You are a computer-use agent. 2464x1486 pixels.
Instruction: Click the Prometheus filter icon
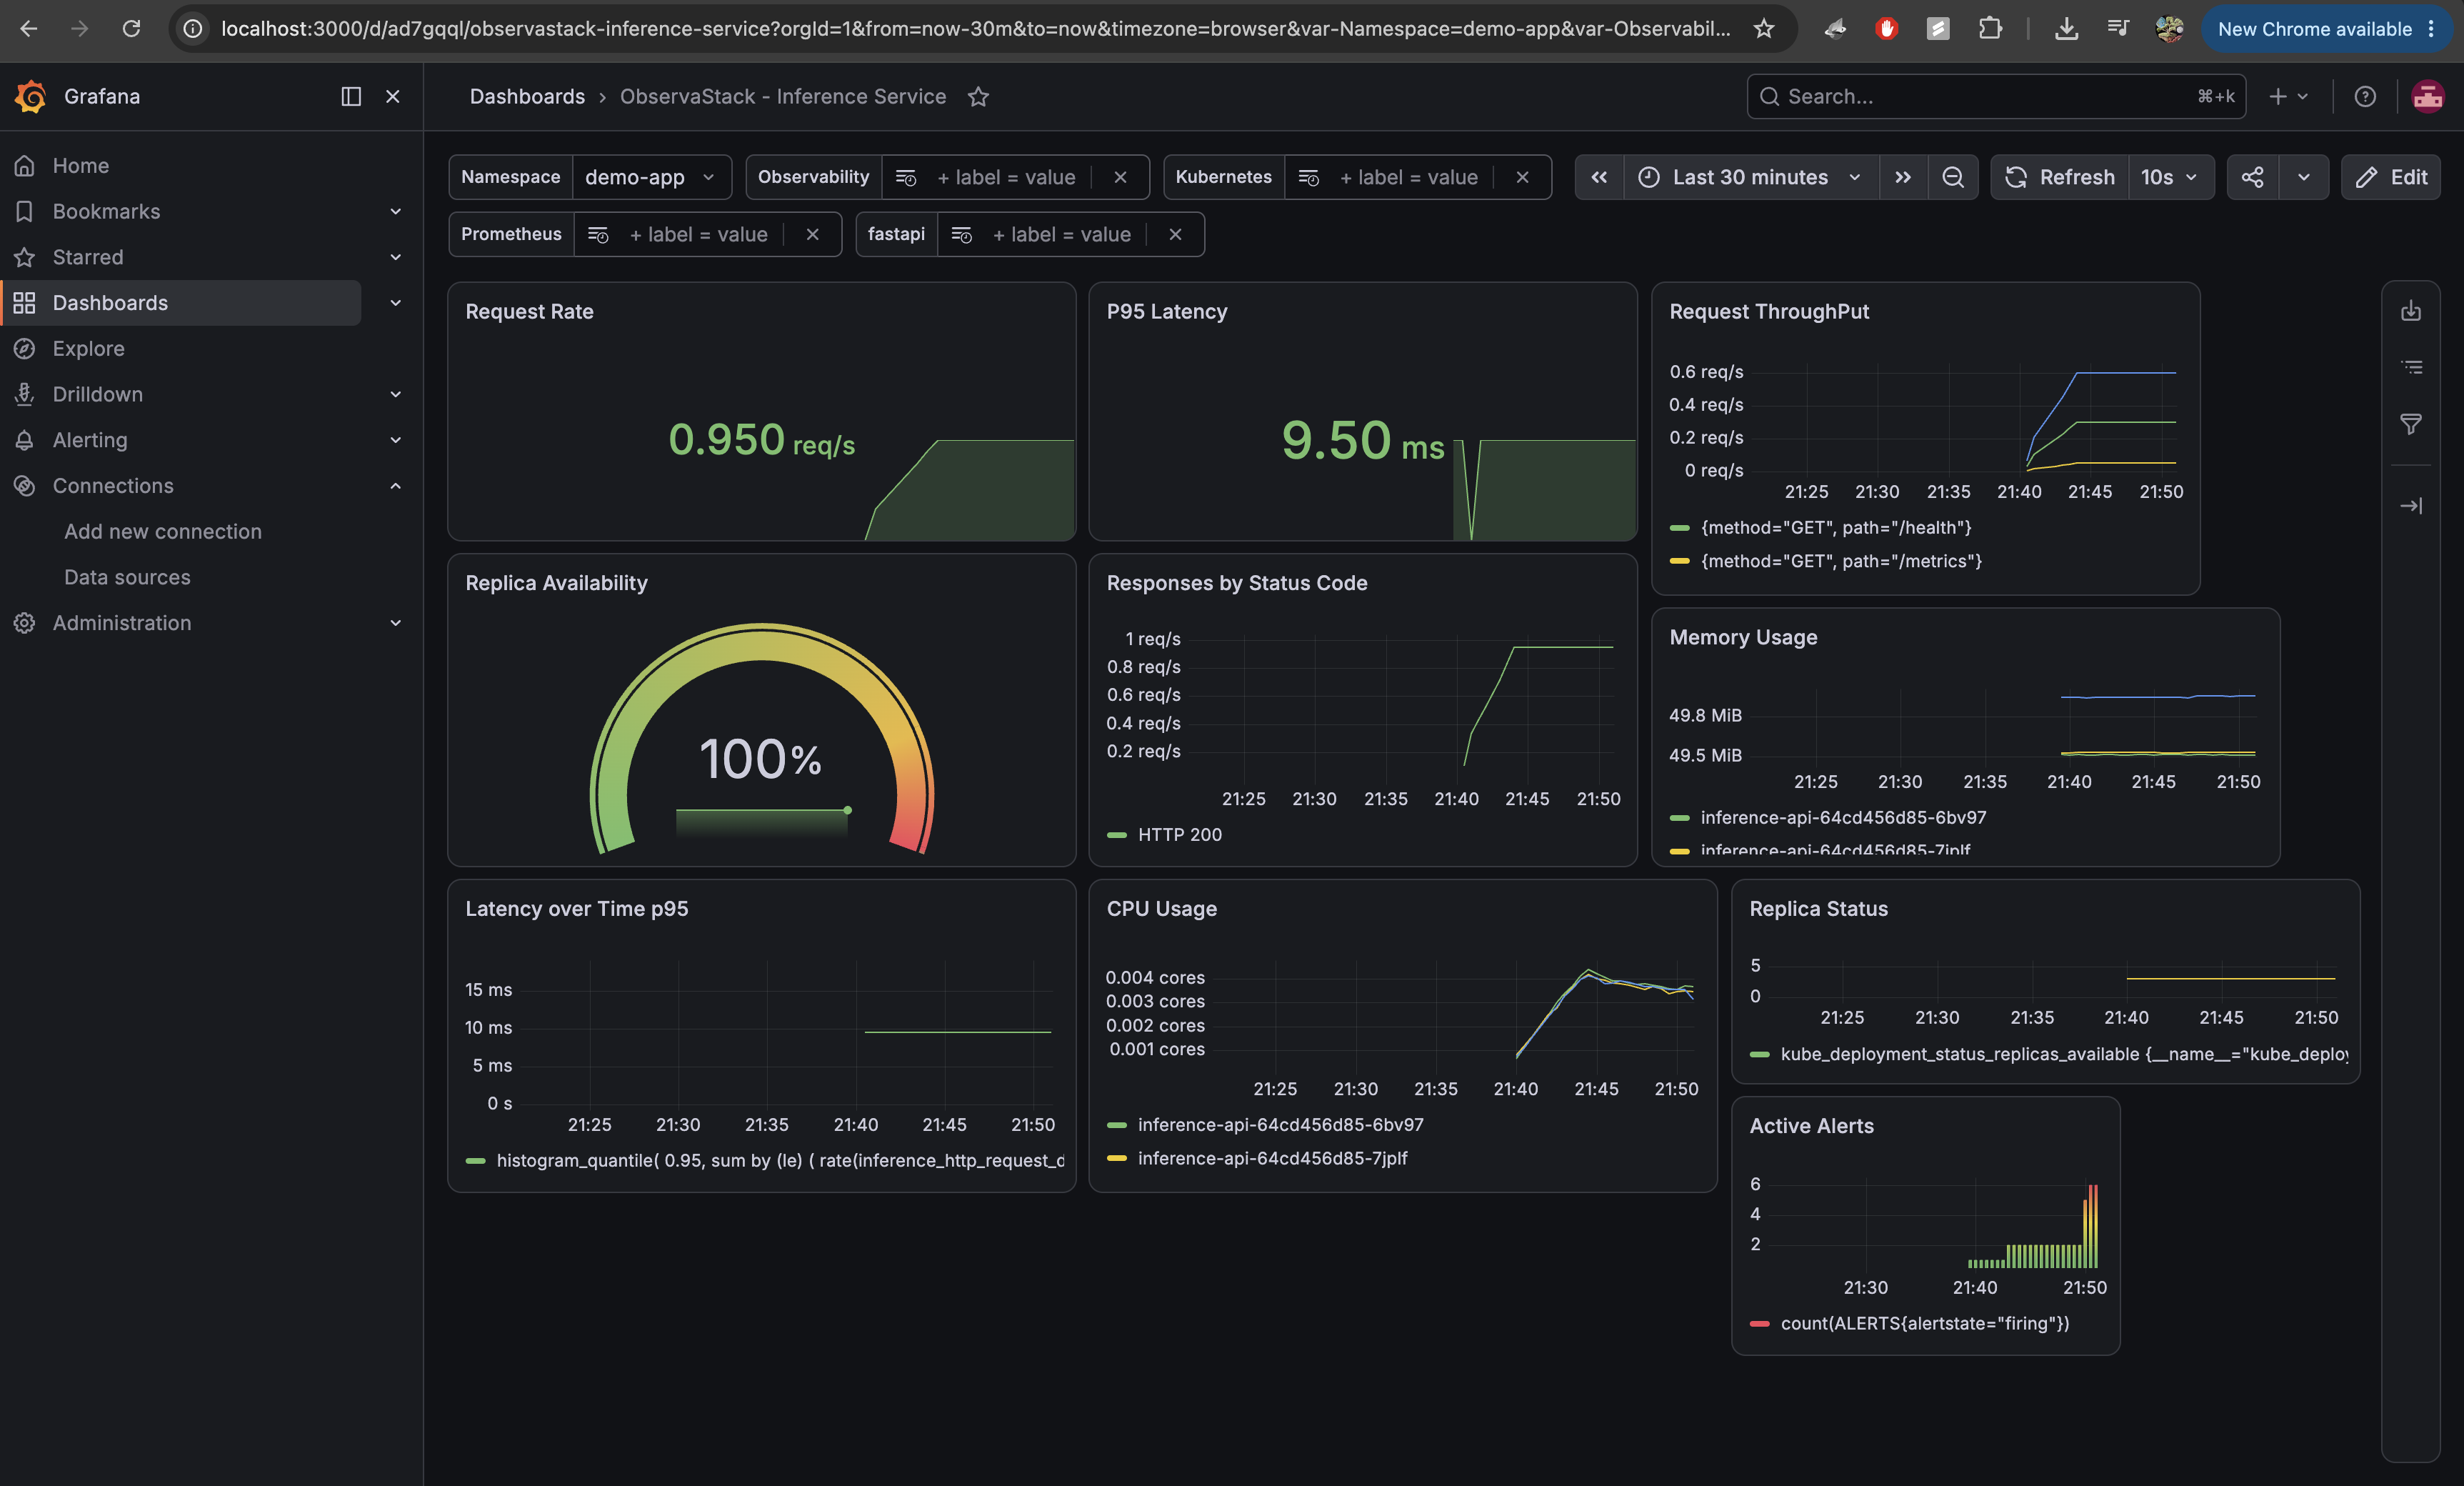[x=598, y=235]
